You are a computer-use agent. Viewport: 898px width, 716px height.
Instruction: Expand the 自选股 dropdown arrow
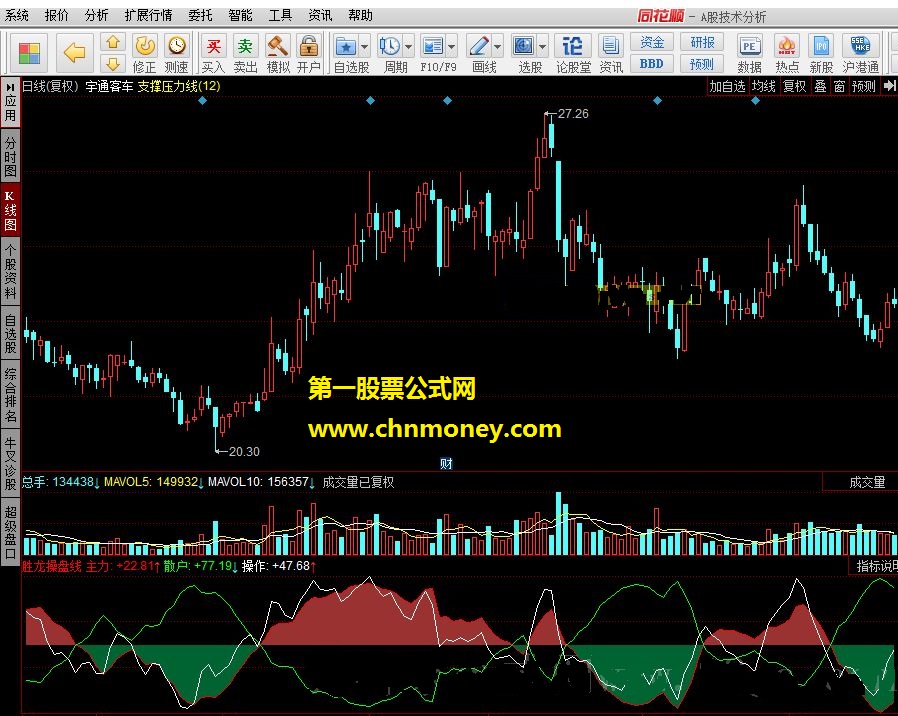tap(365, 47)
